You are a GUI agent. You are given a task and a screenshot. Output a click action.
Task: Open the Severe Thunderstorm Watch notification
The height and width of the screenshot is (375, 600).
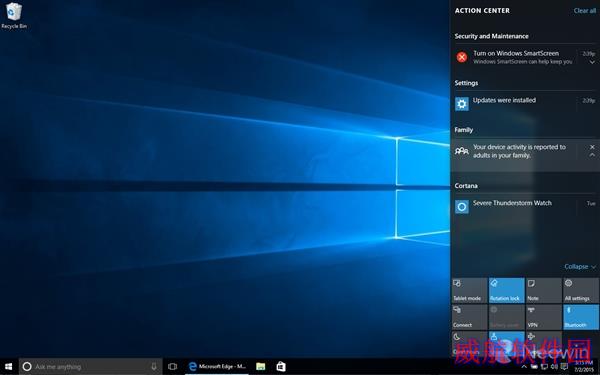point(525,207)
